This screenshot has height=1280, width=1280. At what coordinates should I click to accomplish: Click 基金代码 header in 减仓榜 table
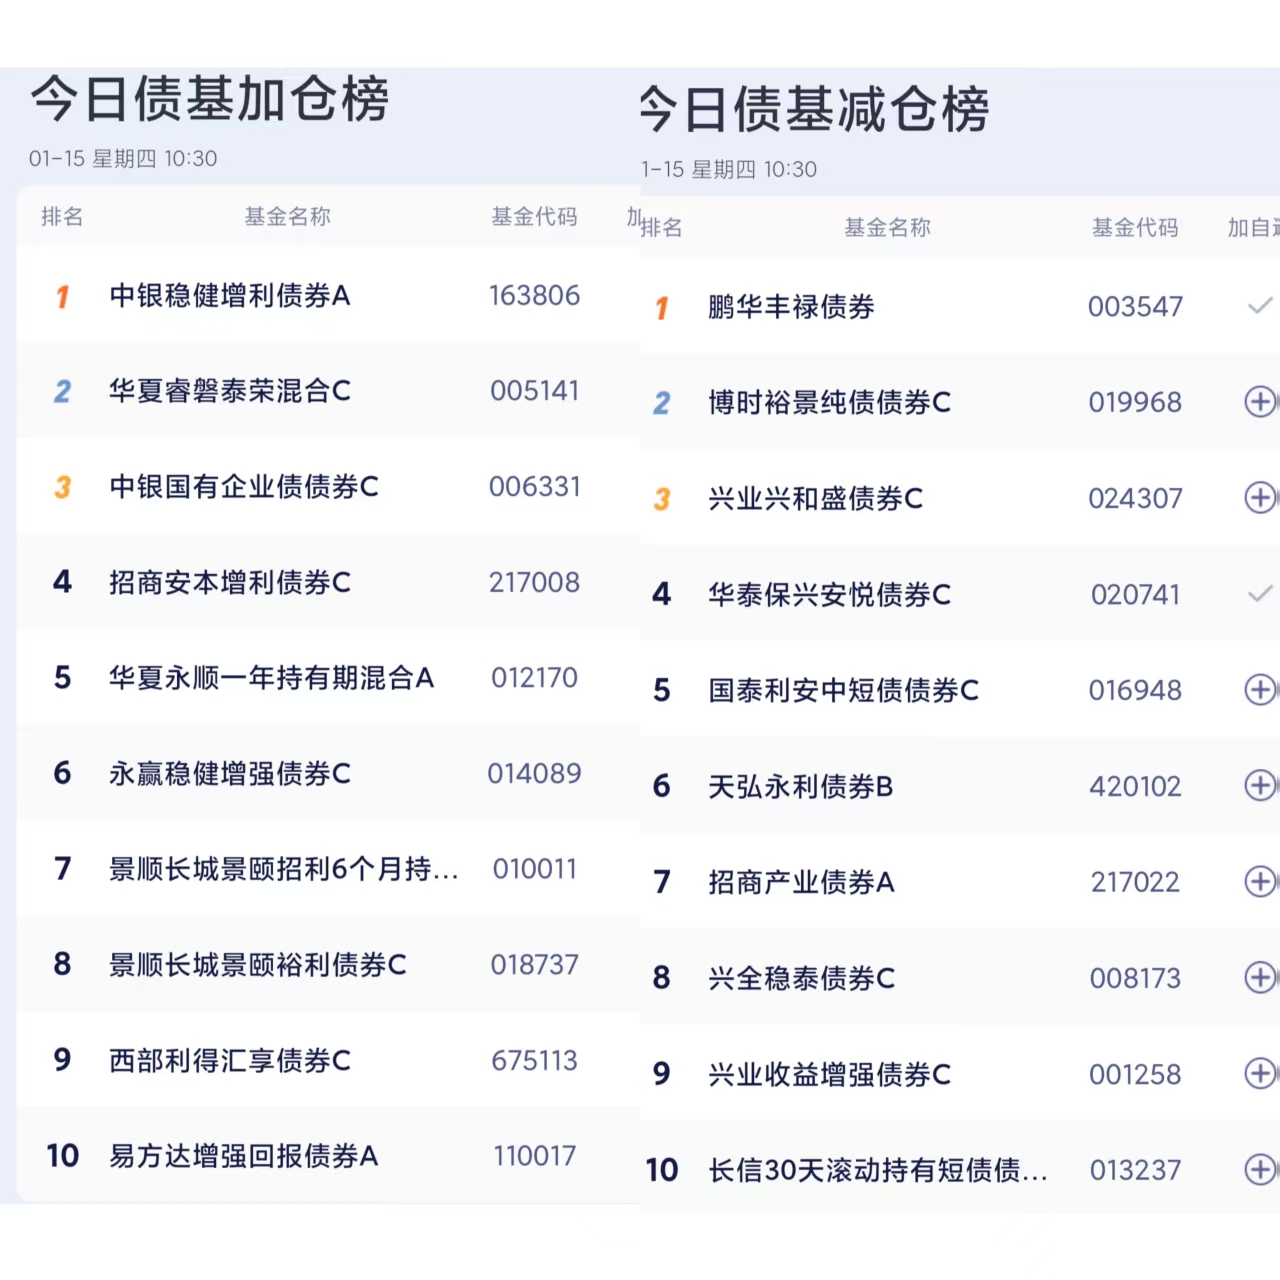1135,228
